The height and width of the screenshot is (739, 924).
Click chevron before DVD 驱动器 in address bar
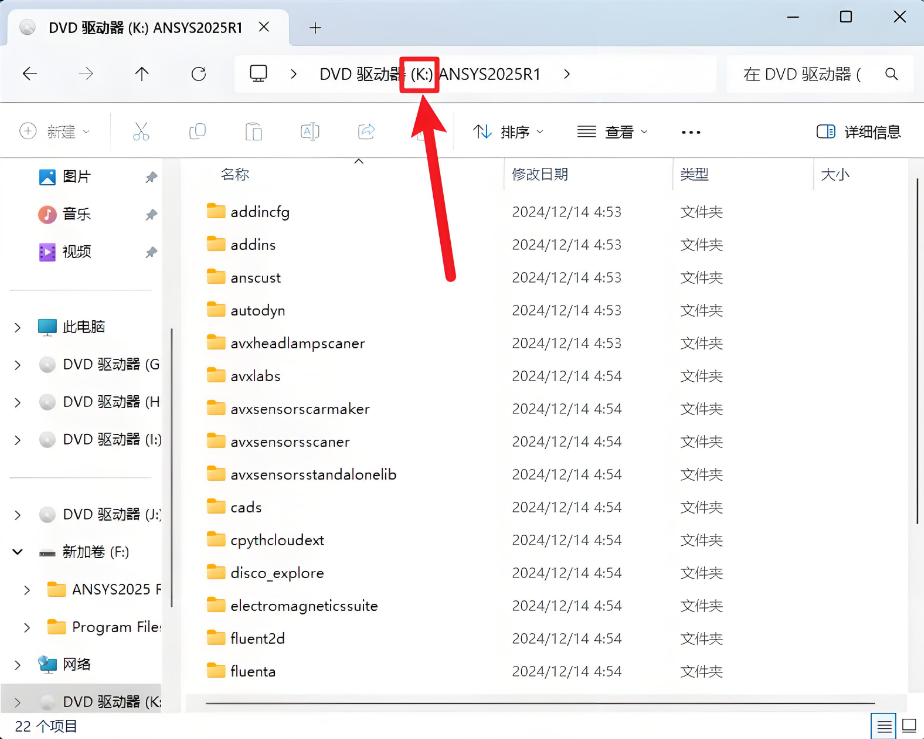pos(293,74)
